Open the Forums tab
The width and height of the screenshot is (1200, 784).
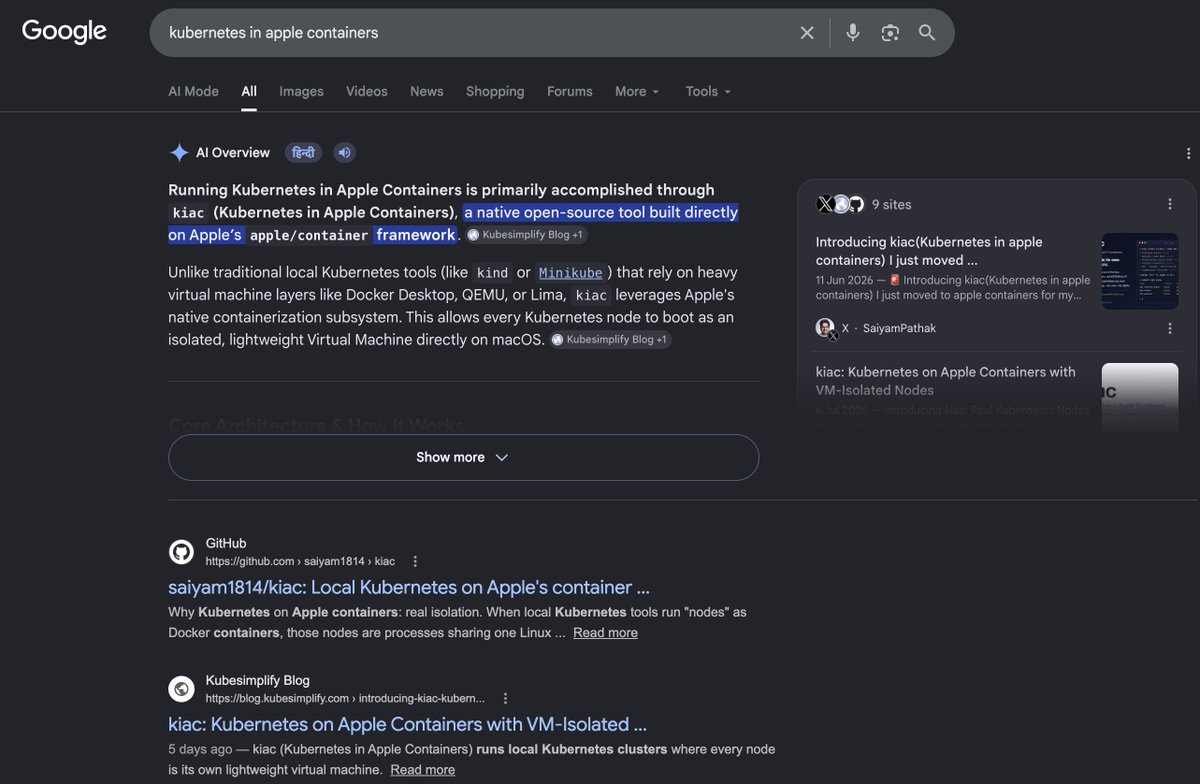570,91
